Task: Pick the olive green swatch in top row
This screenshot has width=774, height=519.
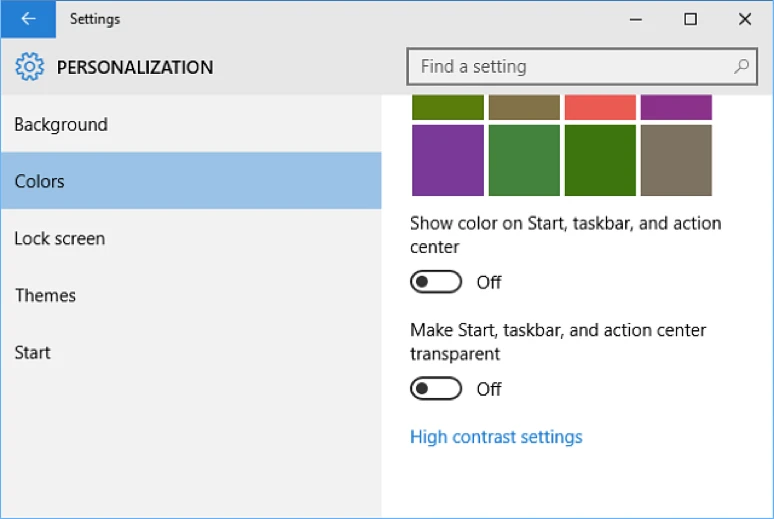Action: (x=448, y=107)
